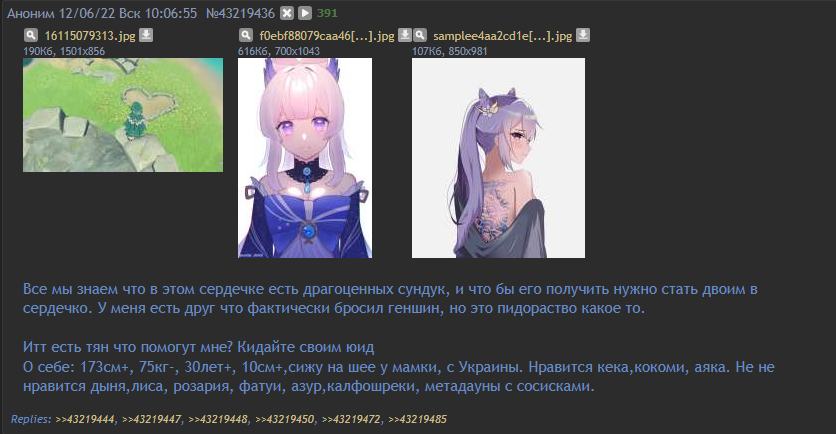The width and height of the screenshot is (836, 434).
Task: Open the f0ebf88079caa46[...].jpg filename link
Action: pyautogui.click(x=327, y=36)
